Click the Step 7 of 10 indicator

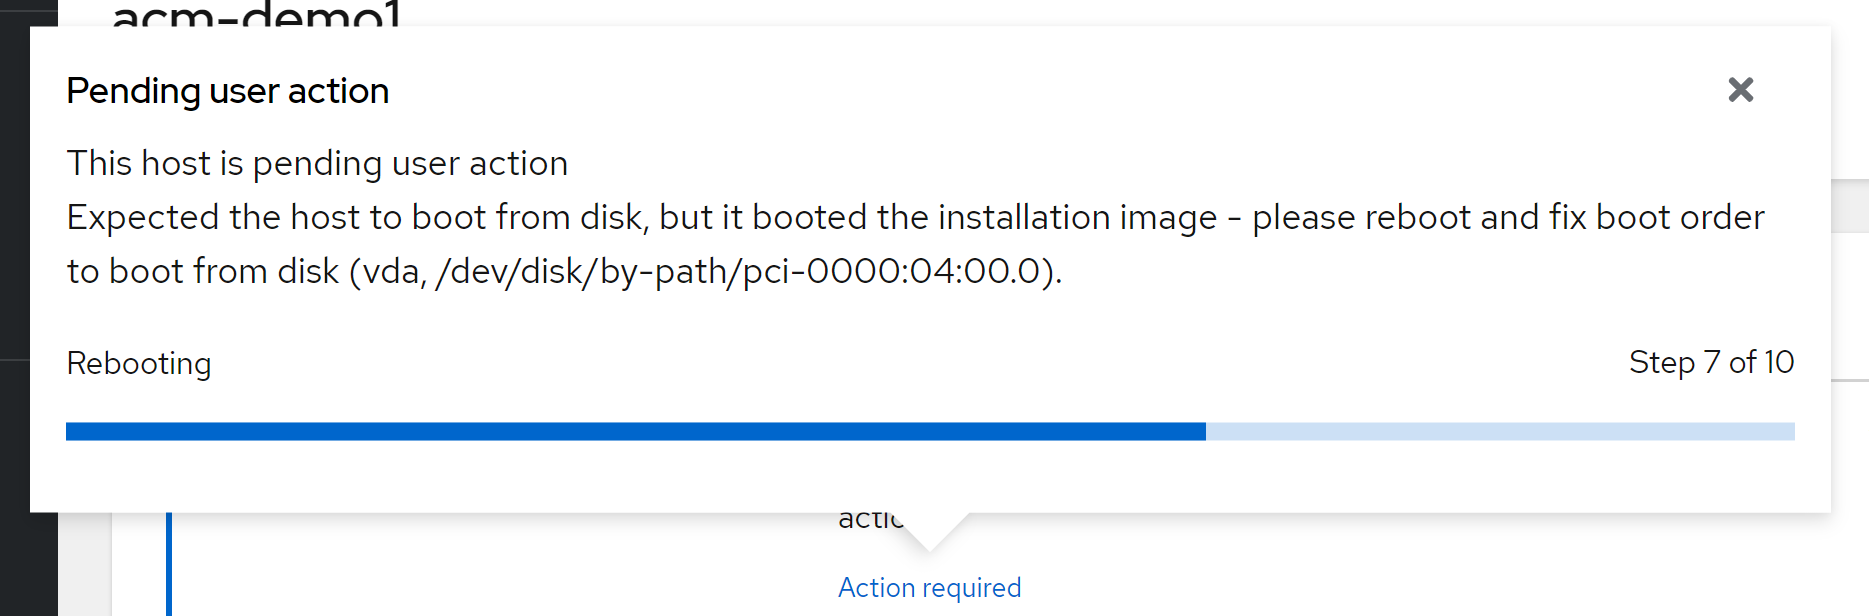click(1710, 362)
